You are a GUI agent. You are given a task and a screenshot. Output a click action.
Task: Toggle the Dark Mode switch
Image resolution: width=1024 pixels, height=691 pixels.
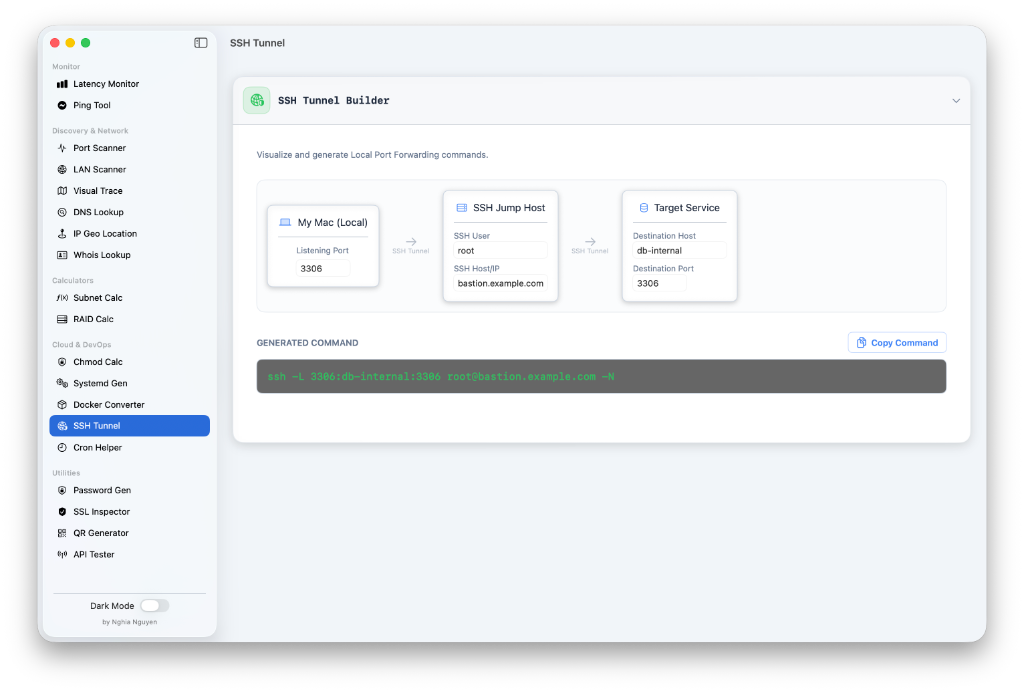154,605
